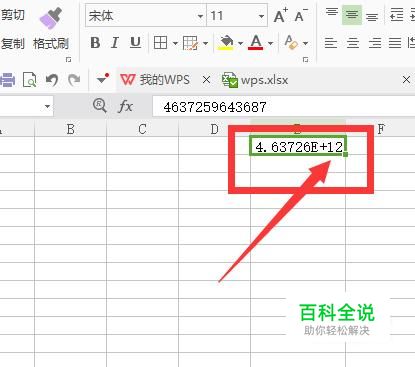Image resolution: width=415 pixels, height=367 pixels.
Task: Click the 剪切 cut button
Action: (x=13, y=15)
